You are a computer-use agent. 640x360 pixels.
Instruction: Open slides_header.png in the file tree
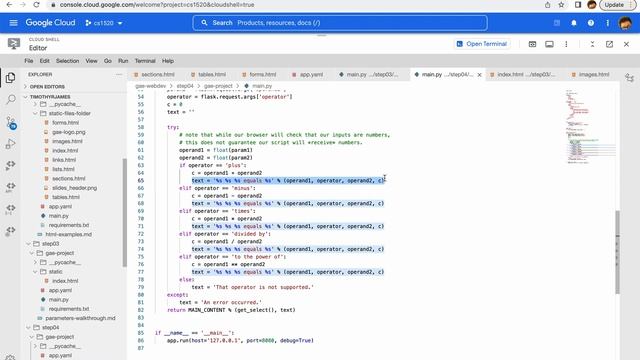click(x=74, y=188)
